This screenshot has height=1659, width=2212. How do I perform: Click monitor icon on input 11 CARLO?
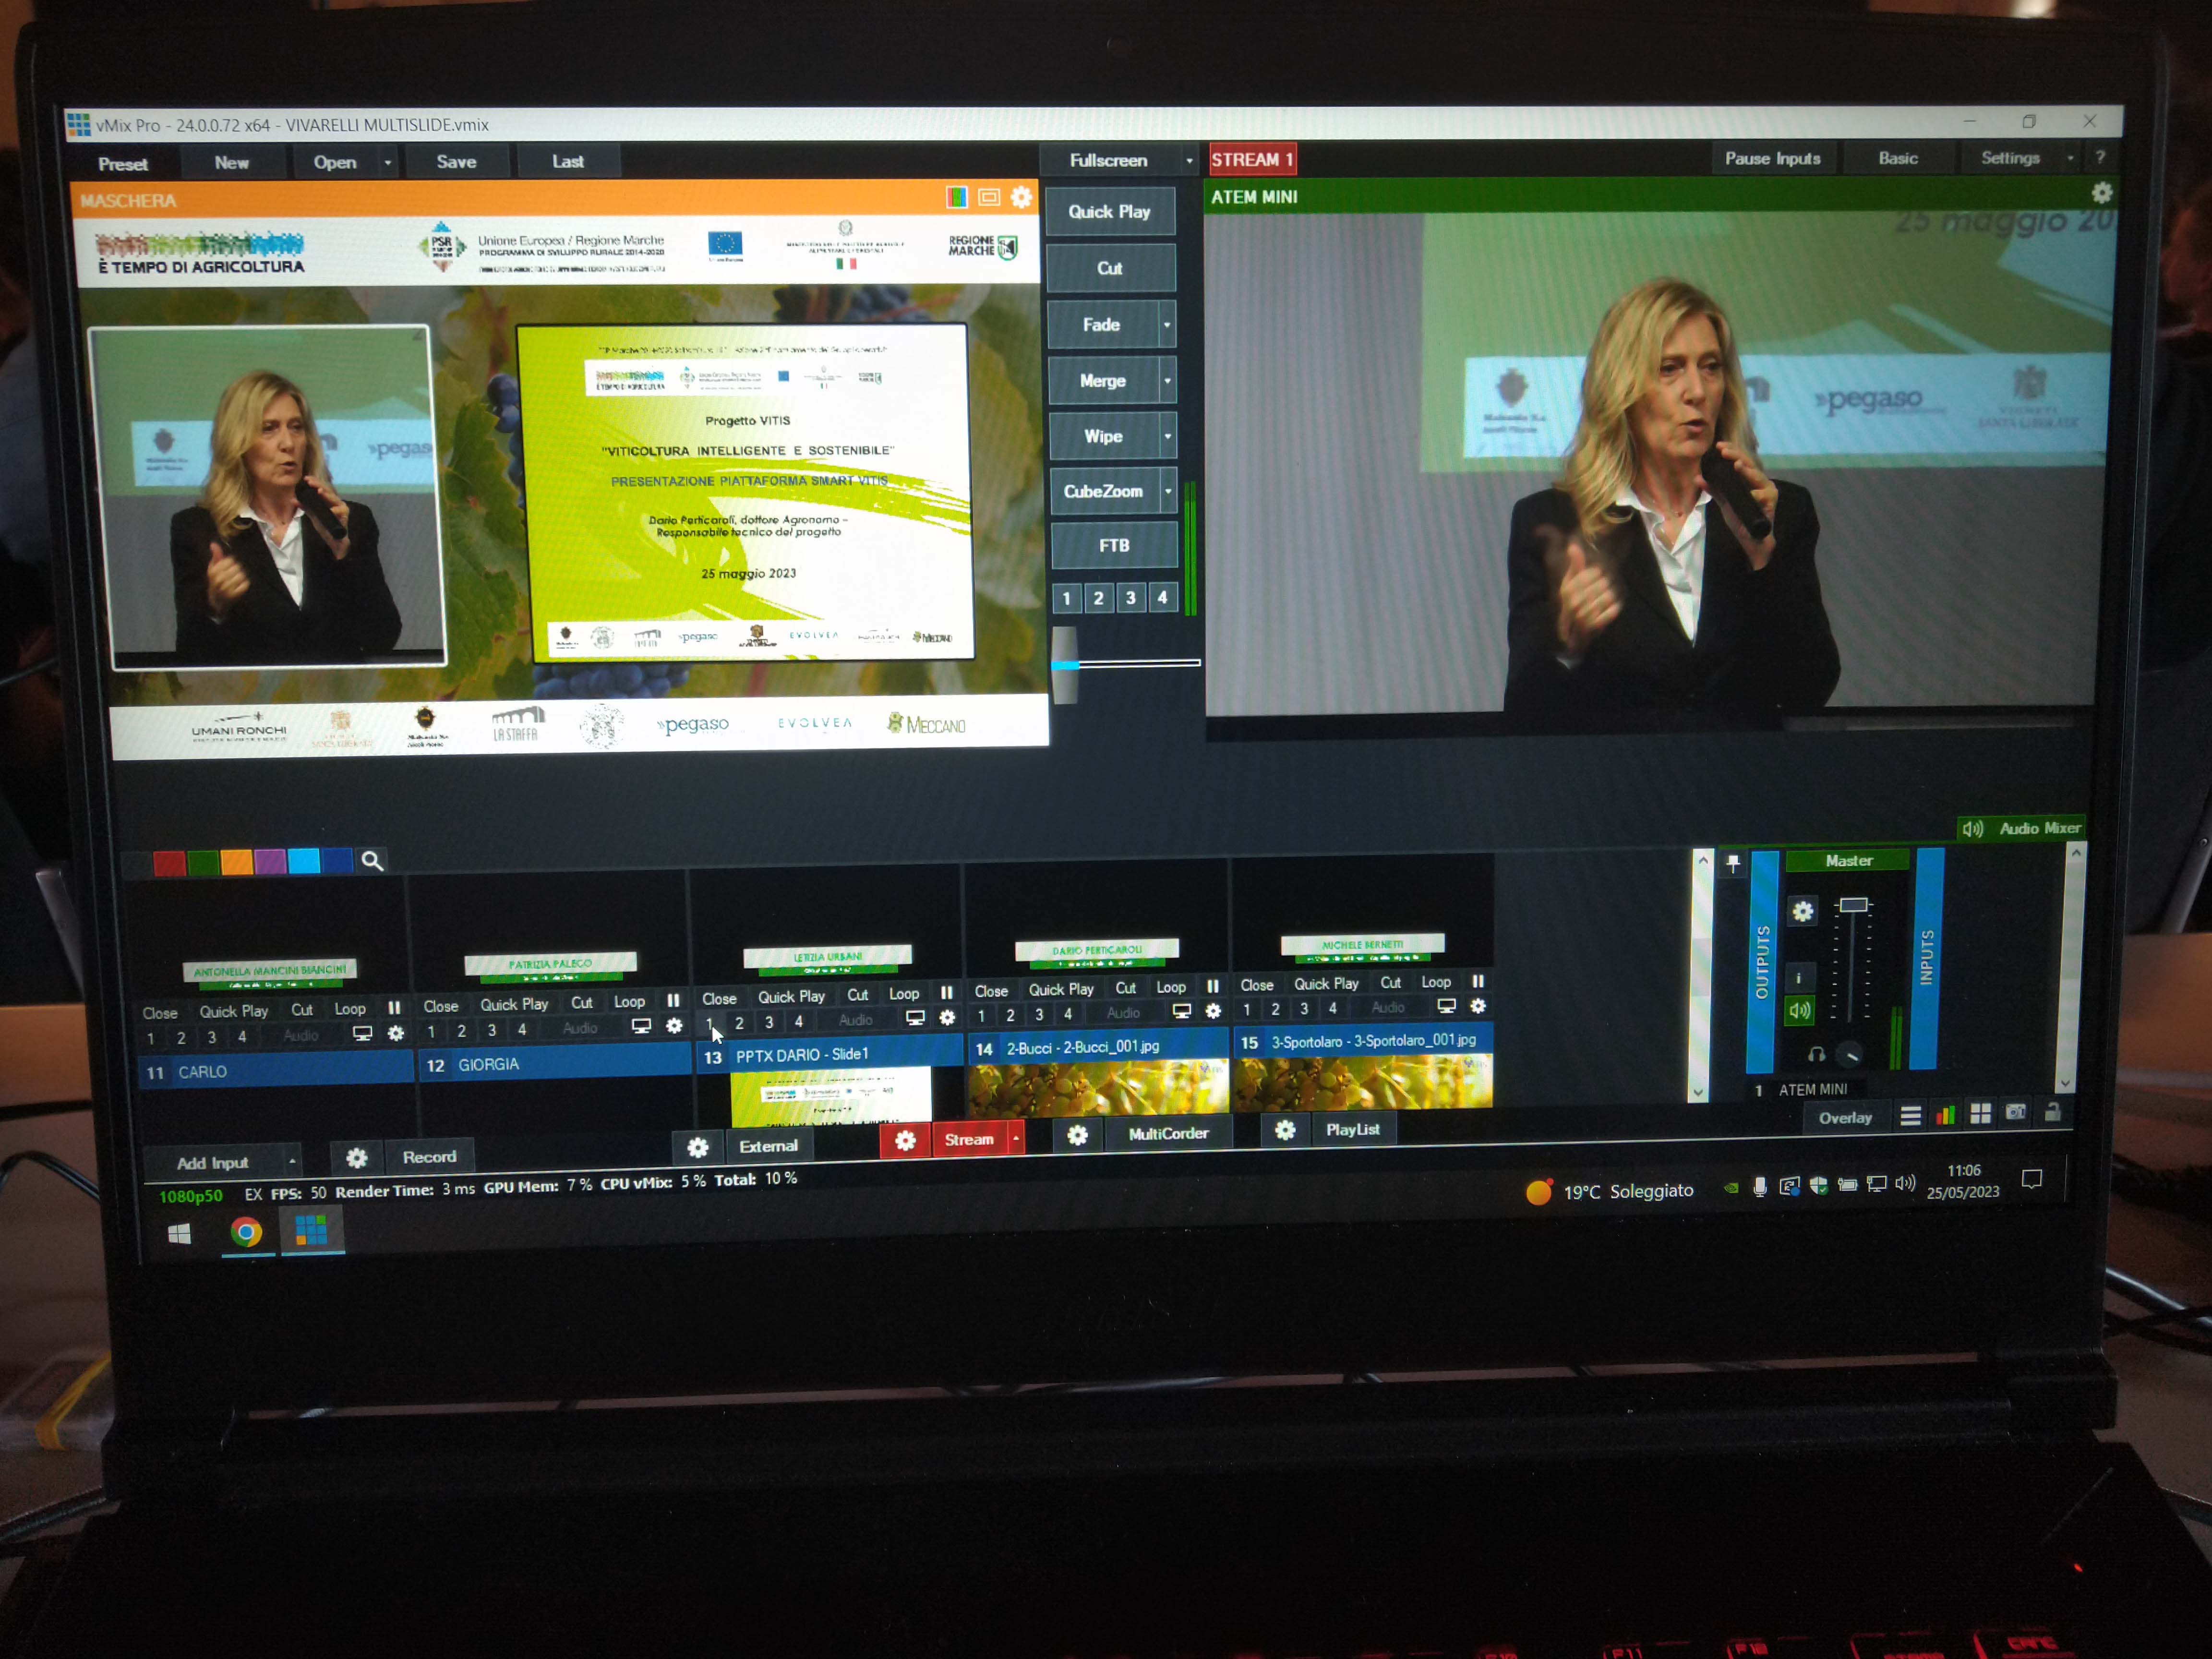coord(362,1033)
